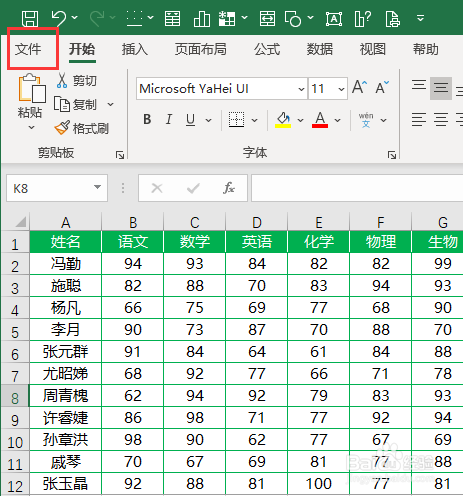Click the cell containing 张元群
Image resolution: width=463 pixels, height=496 pixels.
(65, 352)
